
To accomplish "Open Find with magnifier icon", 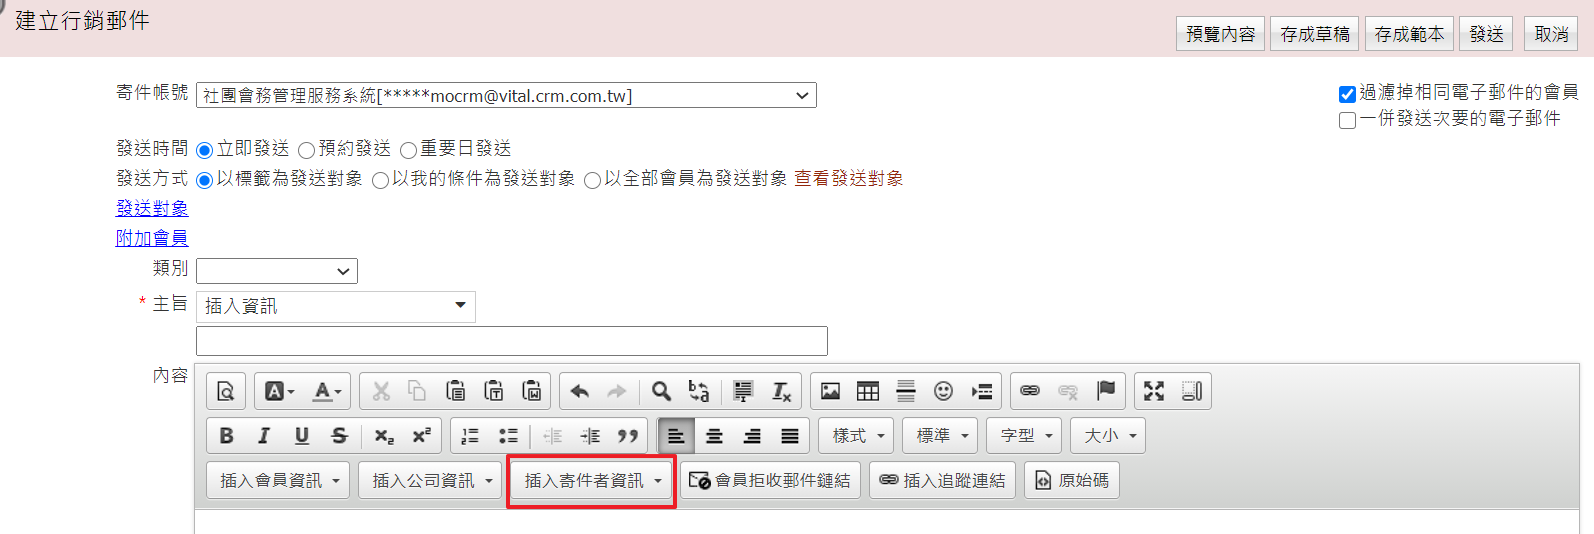I will [x=661, y=391].
